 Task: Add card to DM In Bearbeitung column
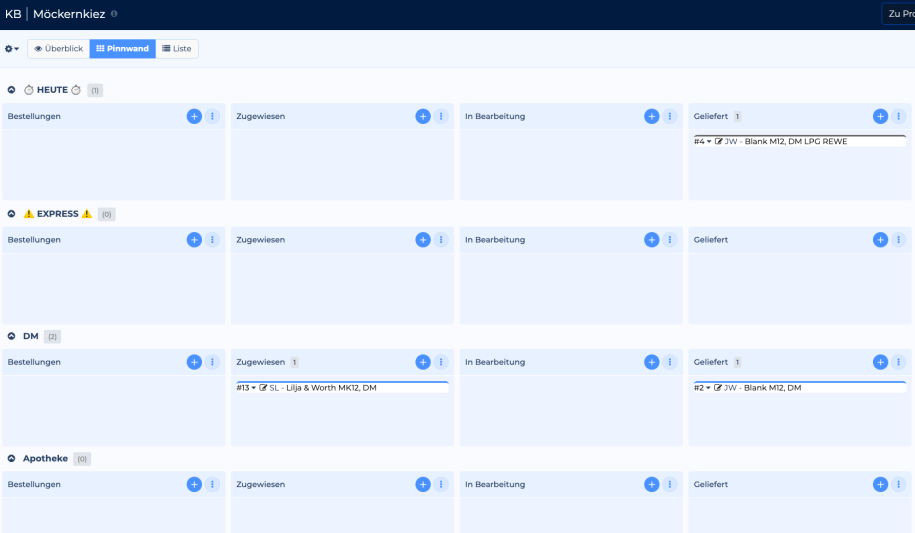(x=652, y=362)
